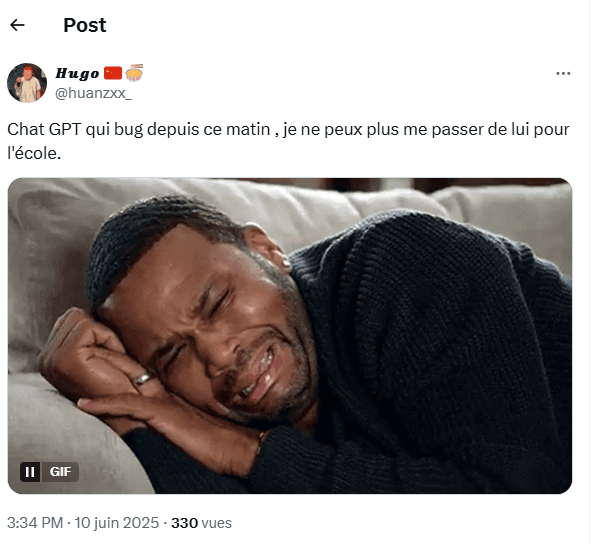Open the crying man GIF media
Image resolution: width=595 pixels, height=544 pixels.
(x=290, y=336)
